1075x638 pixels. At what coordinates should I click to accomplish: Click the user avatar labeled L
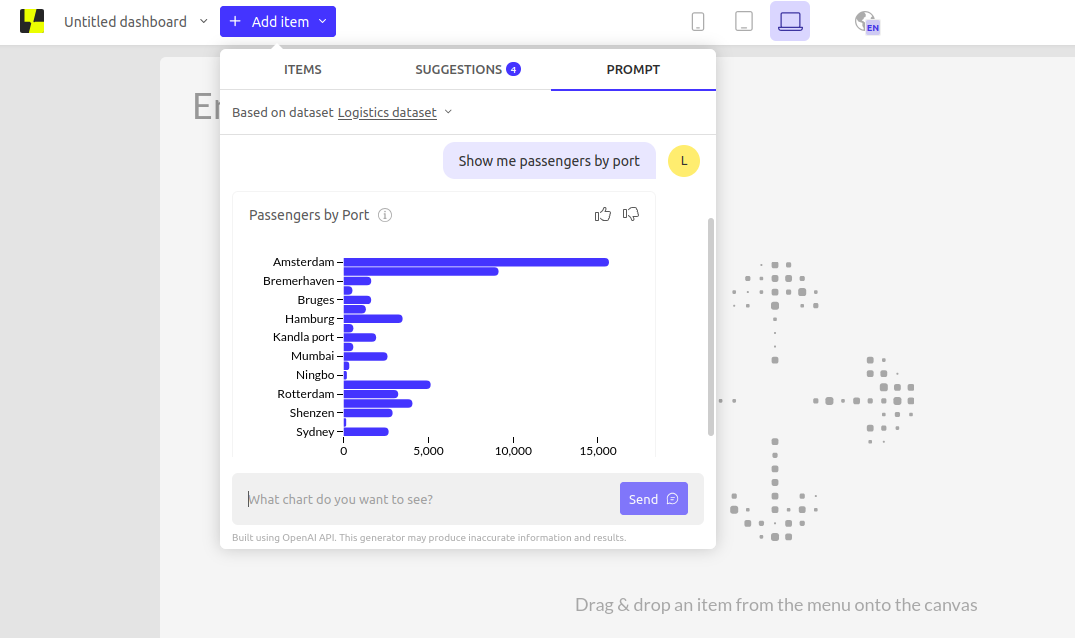tap(684, 161)
